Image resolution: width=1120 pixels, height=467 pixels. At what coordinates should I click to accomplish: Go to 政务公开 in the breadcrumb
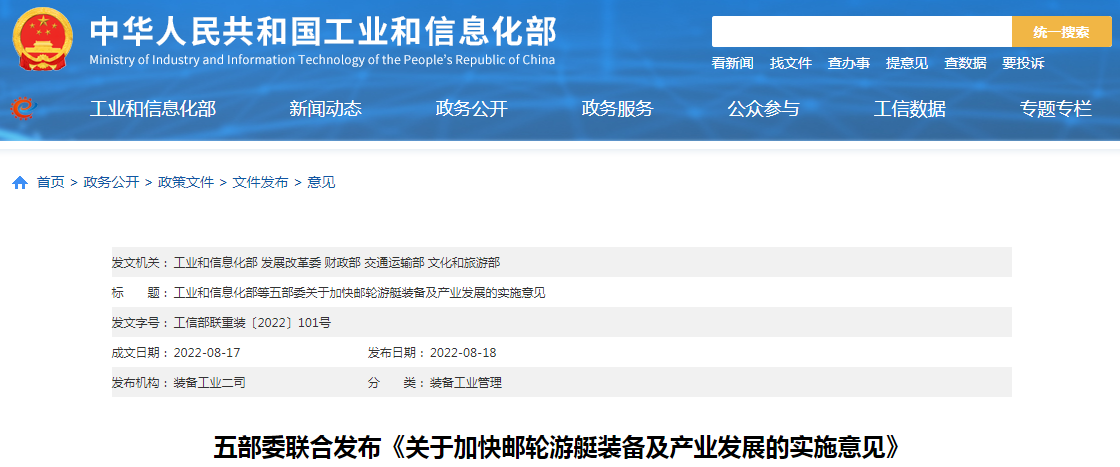[111, 183]
